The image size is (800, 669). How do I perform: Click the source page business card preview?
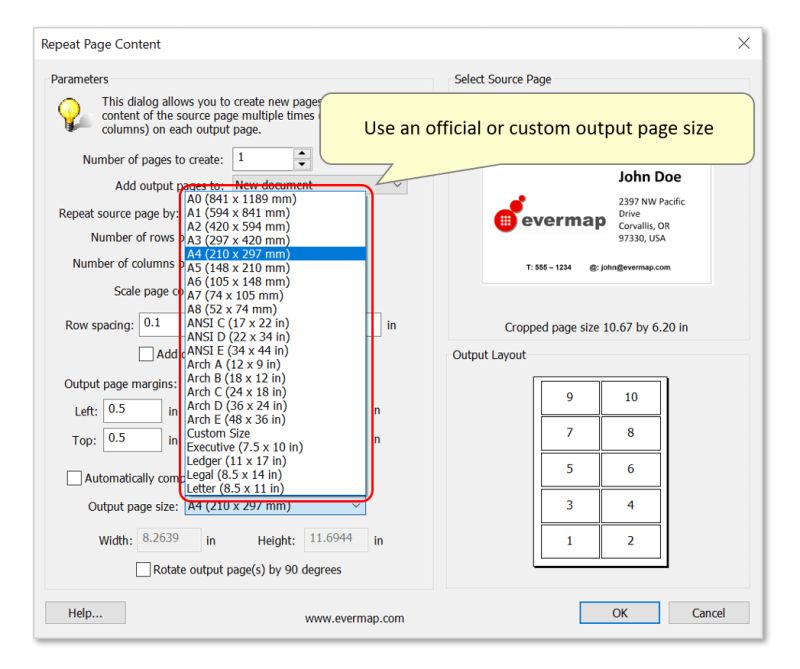(597, 224)
